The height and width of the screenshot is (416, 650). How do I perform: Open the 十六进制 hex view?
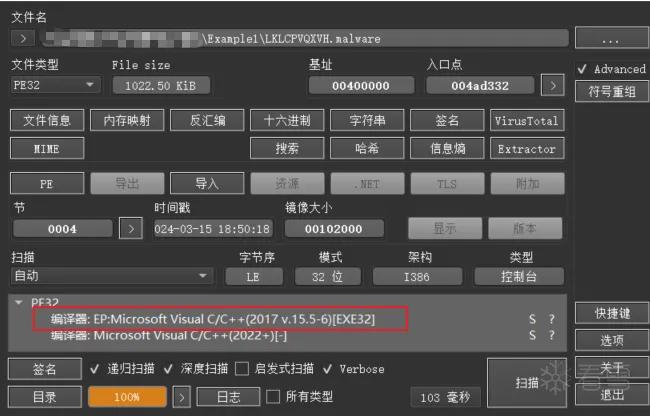287,121
